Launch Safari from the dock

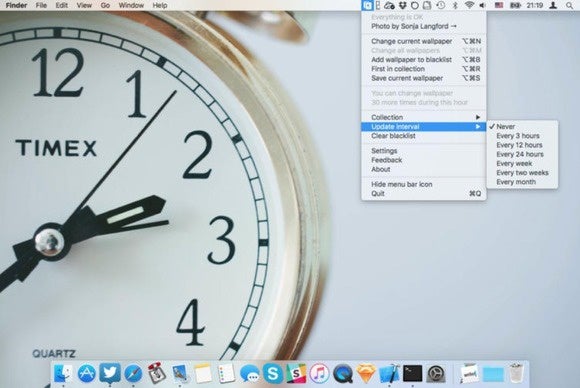coord(133,373)
